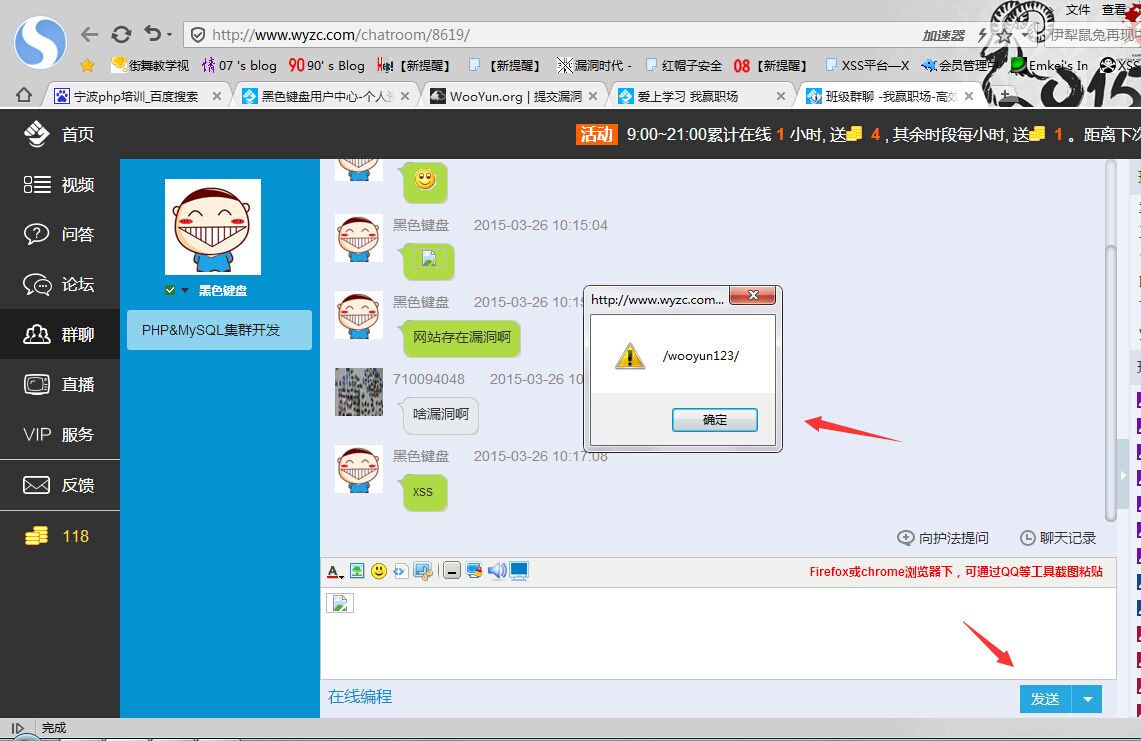Open the online status dropdown under avatar
Viewport: 1141px width, 741px height.
pos(185,290)
